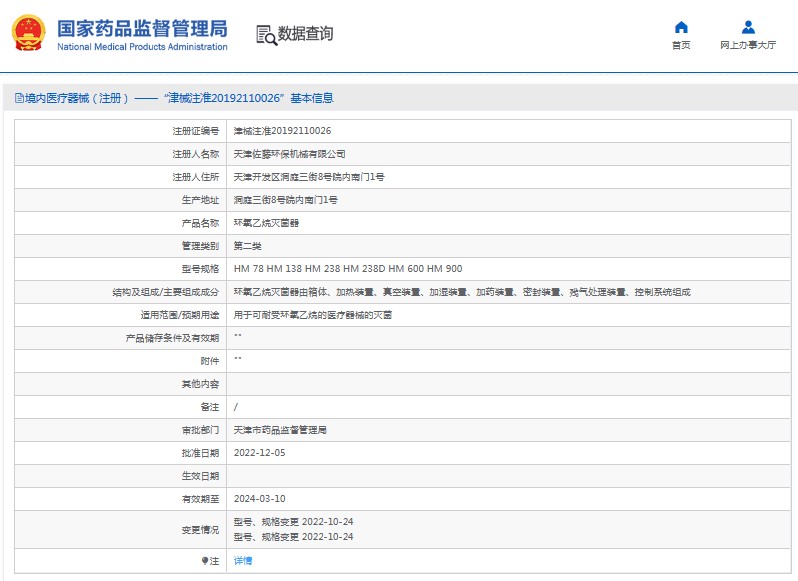Click the 首页 label
This screenshot has width=798, height=581.
coord(681,45)
